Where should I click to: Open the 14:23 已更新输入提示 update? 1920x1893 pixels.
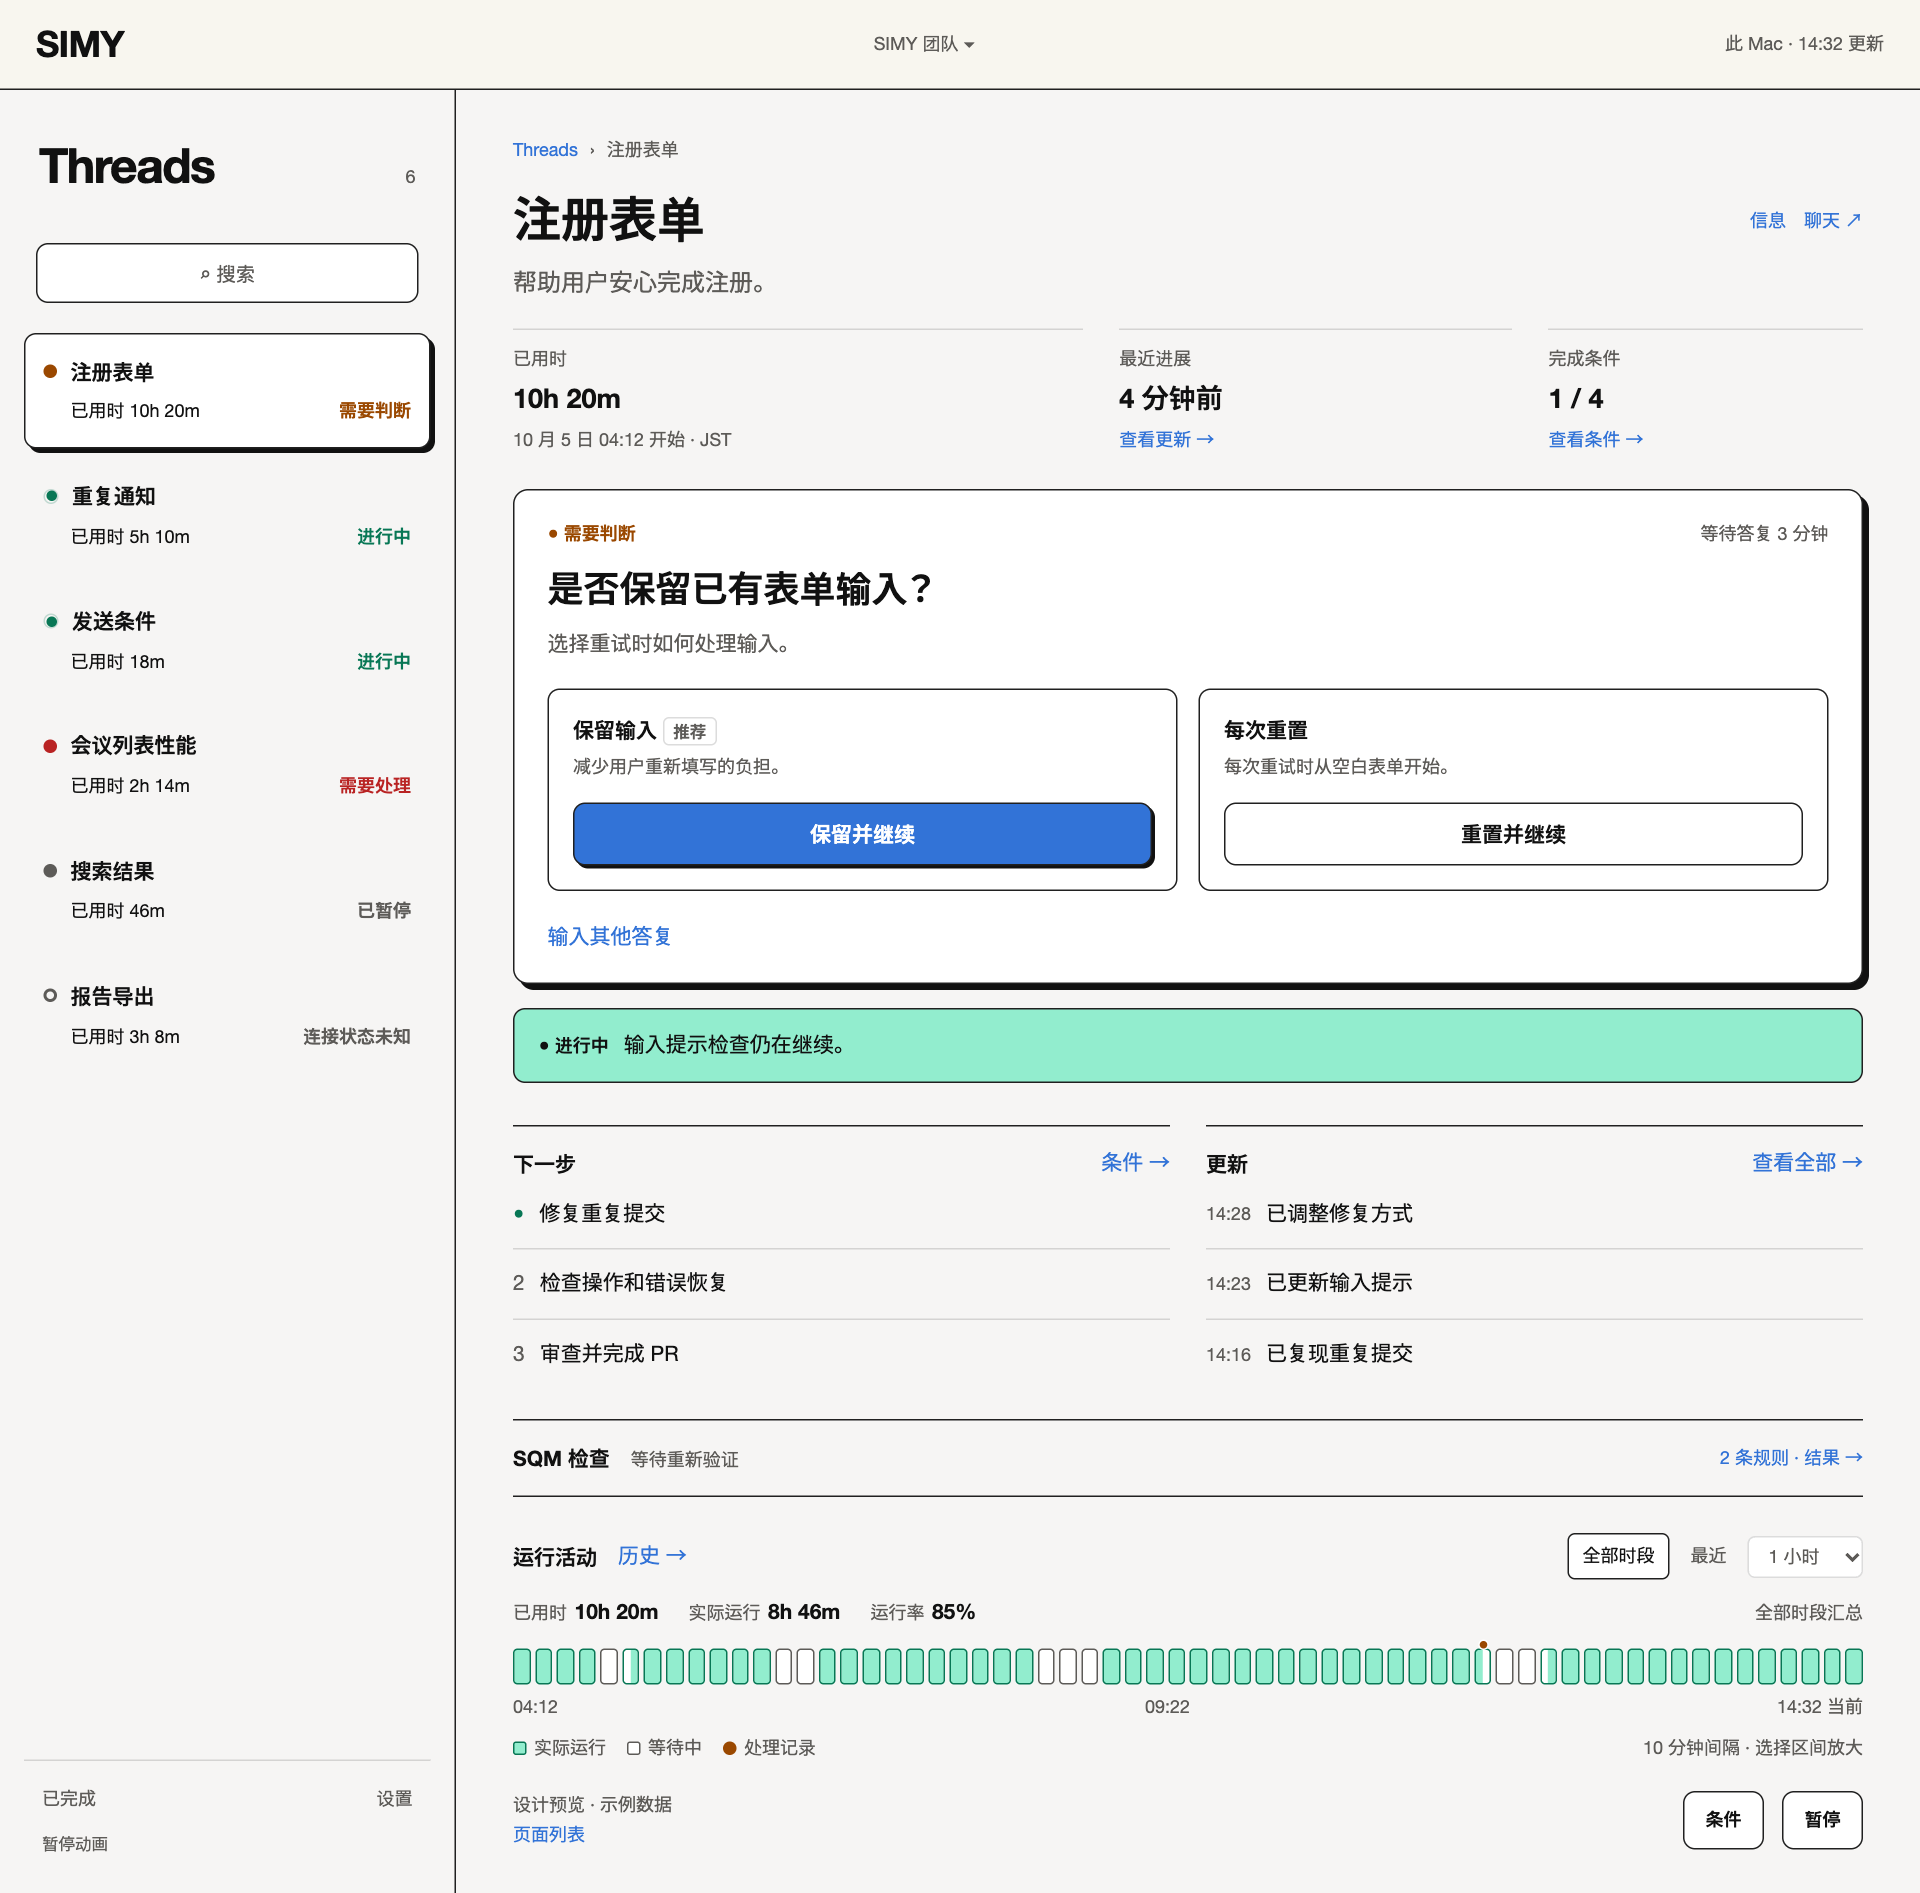(x=1534, y=1283)
